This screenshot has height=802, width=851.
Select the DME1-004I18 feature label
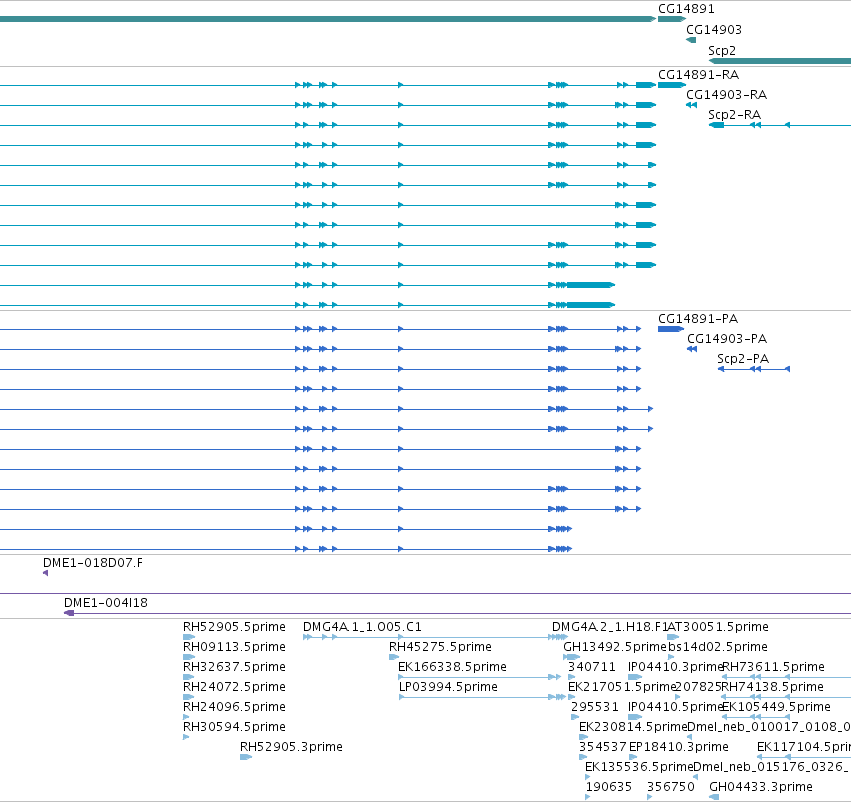pyautogui.click(x=106, y=603)
